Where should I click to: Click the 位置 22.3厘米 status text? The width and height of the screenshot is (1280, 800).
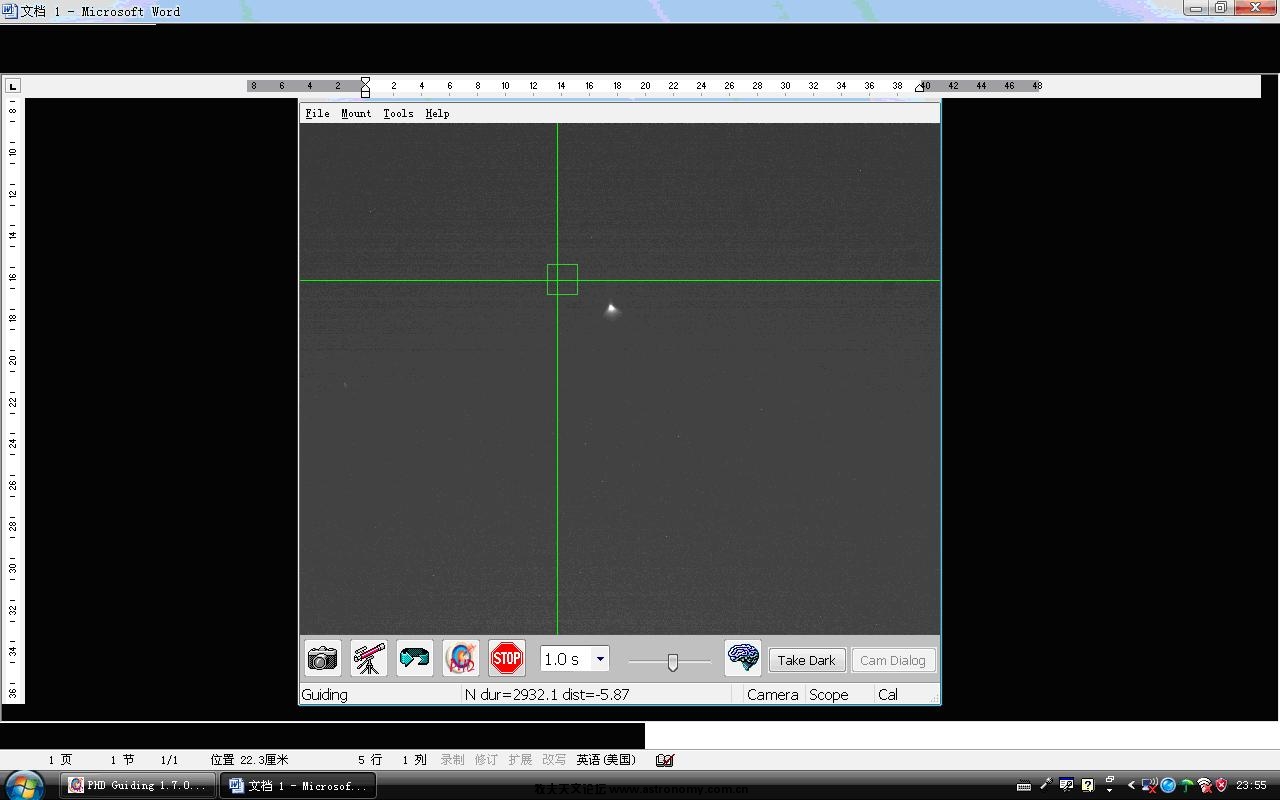(249, 760)
